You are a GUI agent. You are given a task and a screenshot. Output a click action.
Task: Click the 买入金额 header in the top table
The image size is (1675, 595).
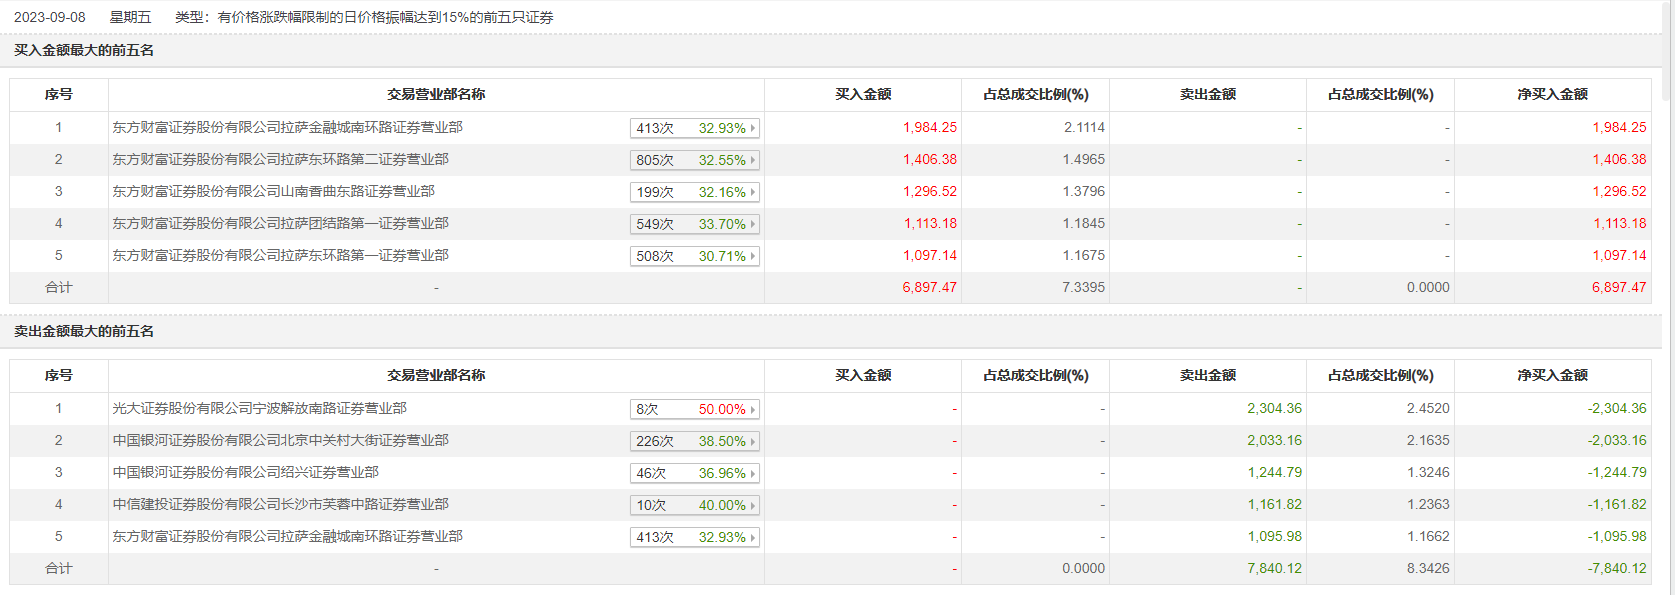click(863, 94)
